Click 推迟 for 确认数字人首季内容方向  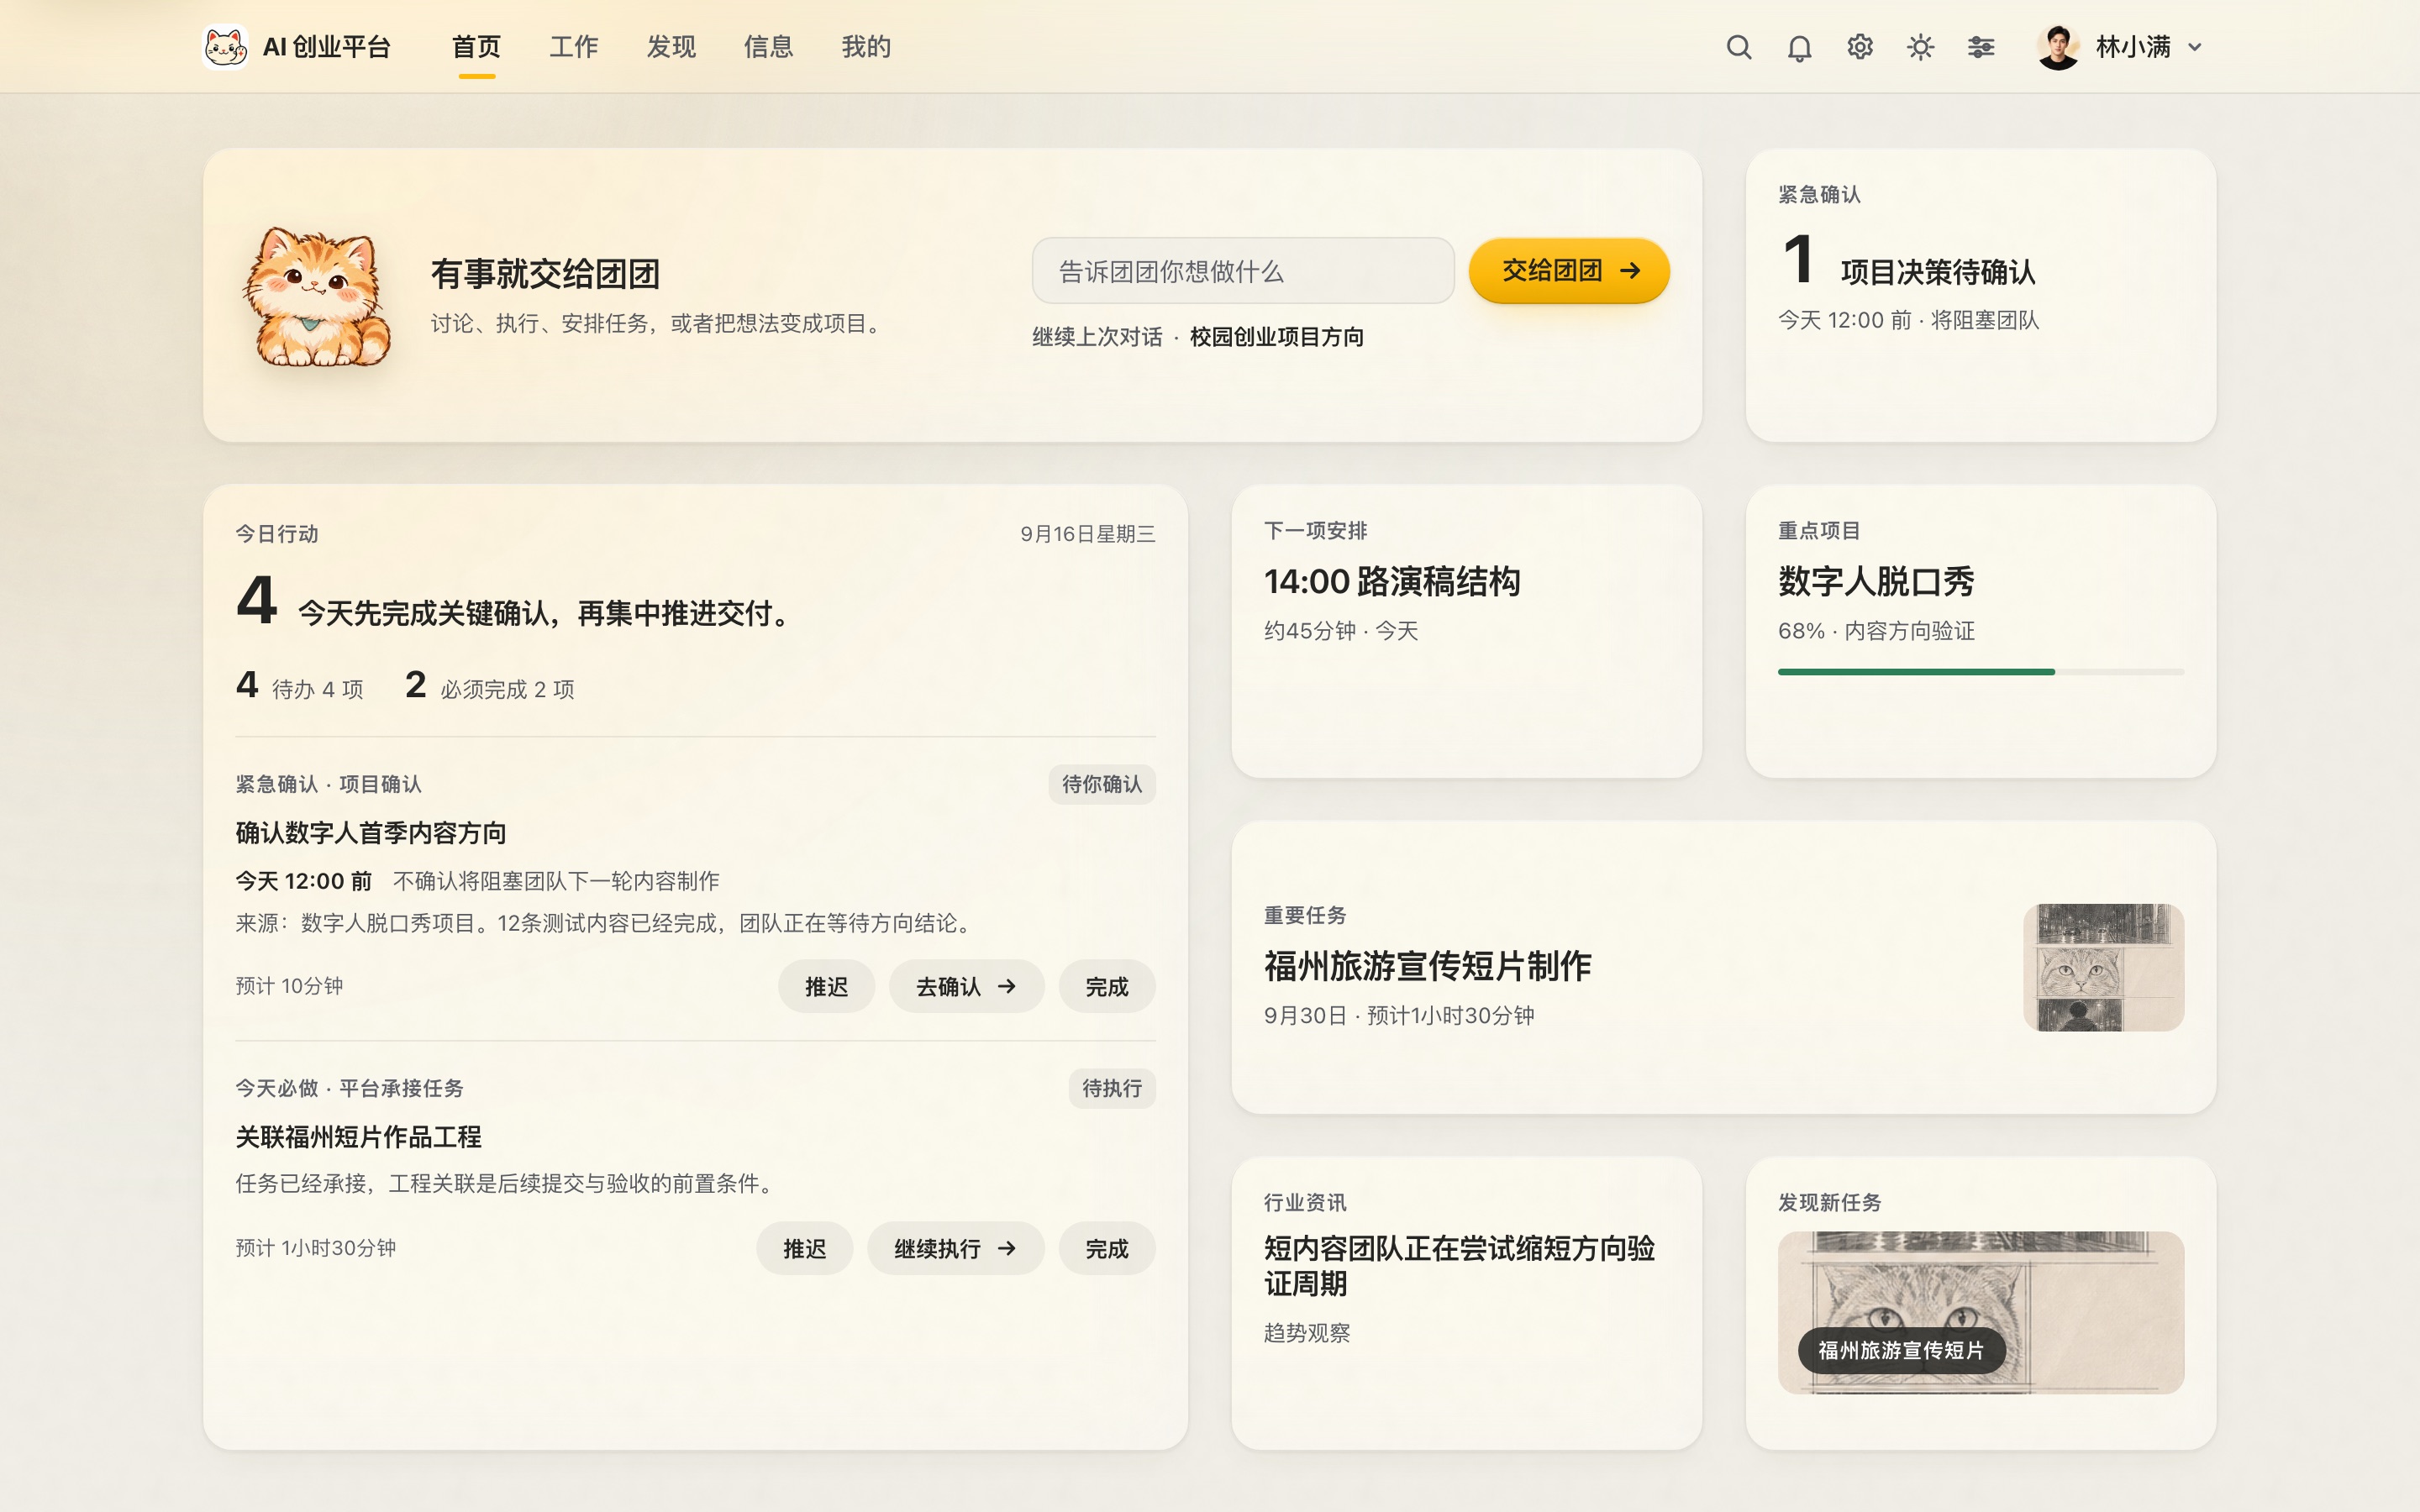[x=826, y=987]
